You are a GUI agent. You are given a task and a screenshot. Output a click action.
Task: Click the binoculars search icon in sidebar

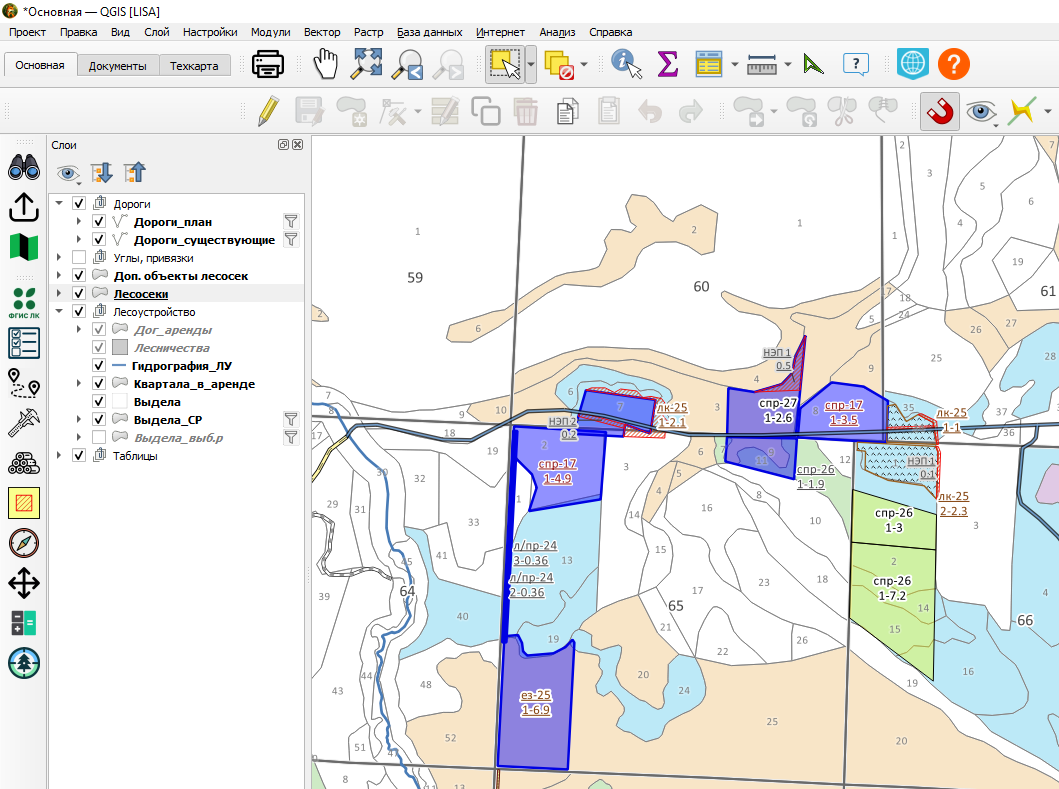pyautogui.click(x=24, y=167)
